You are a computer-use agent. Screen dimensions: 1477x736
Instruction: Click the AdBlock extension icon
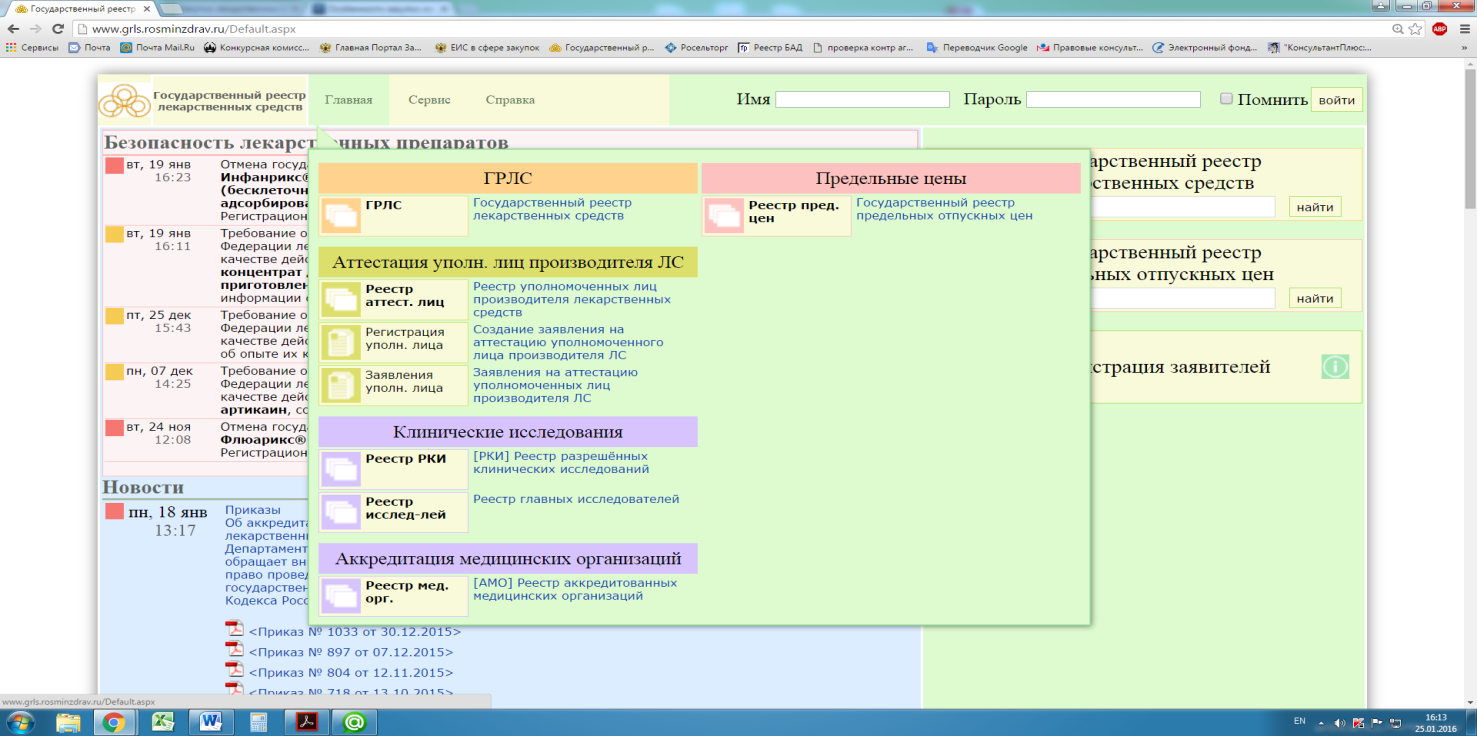click(1439, 29)
